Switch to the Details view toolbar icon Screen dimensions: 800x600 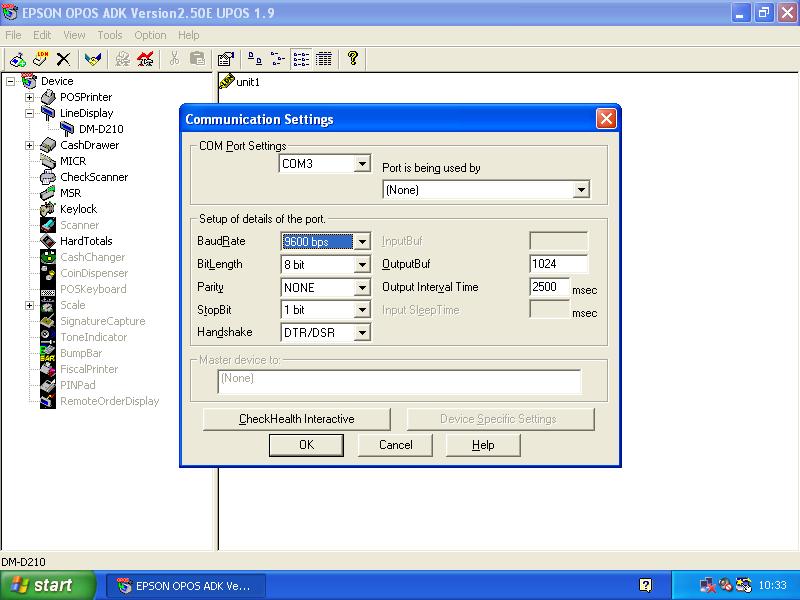click(x=324, y=59)
